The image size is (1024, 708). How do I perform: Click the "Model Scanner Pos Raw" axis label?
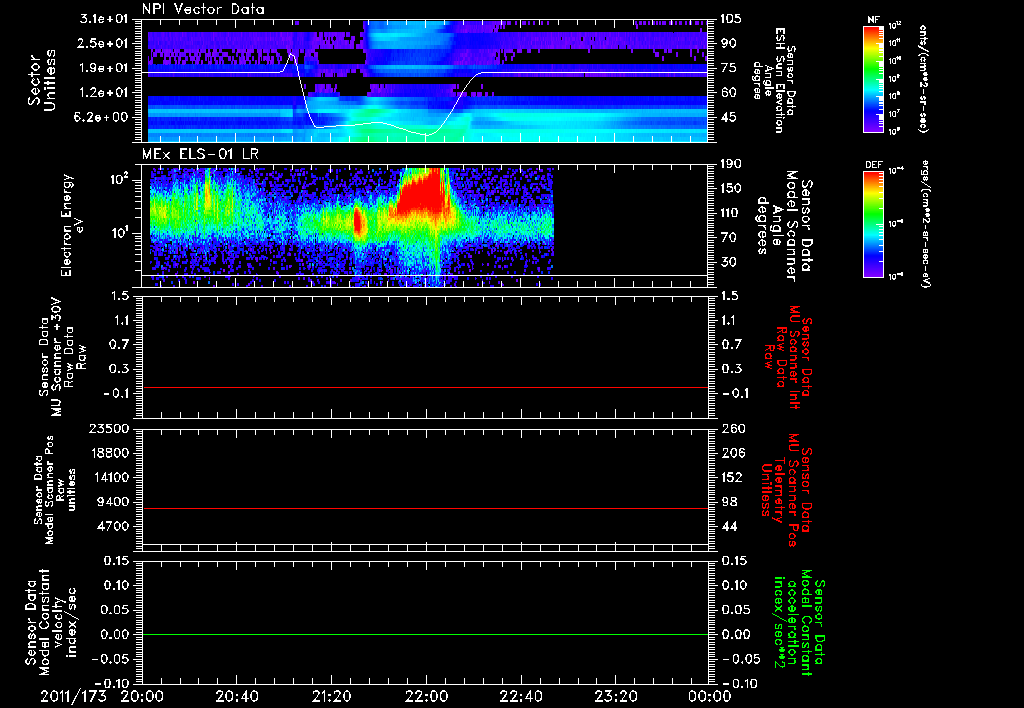pyautogui.click(x=54, y=490)
